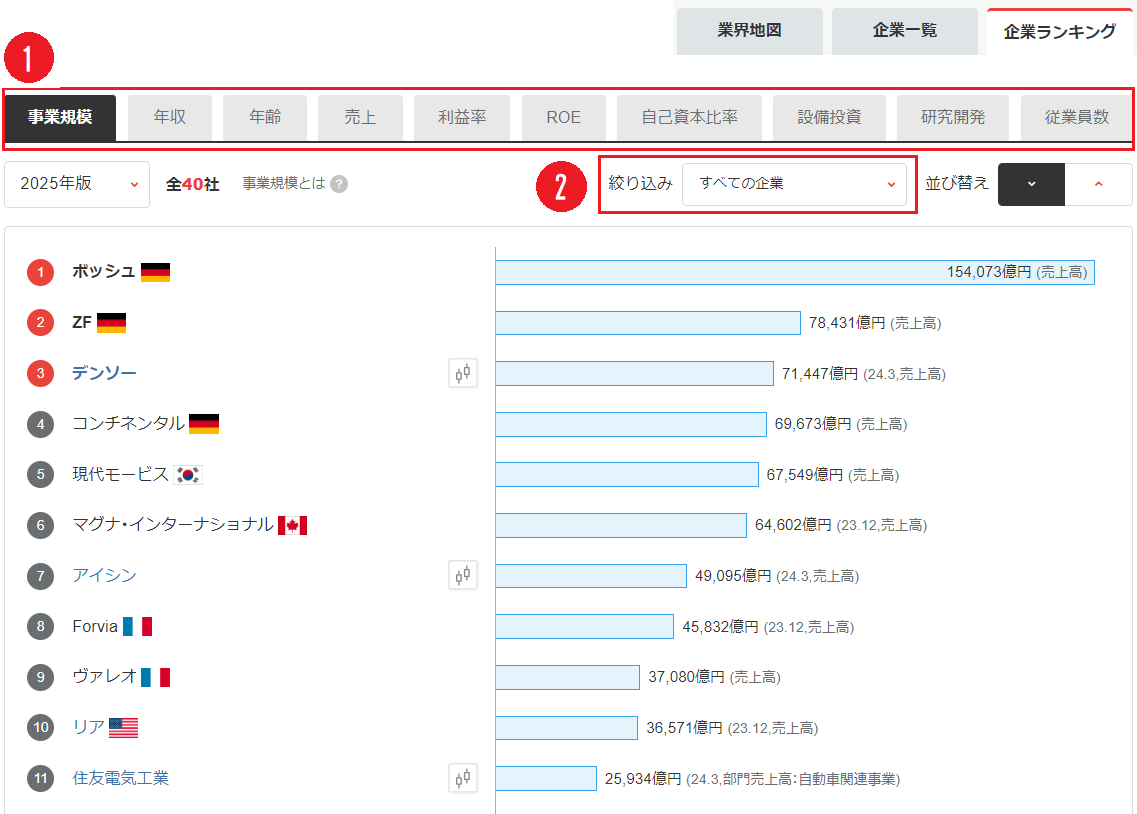Click rank 1 badge for ボッシュ
The width and height of the screenshot is (1137, 814).
[41, 273]
